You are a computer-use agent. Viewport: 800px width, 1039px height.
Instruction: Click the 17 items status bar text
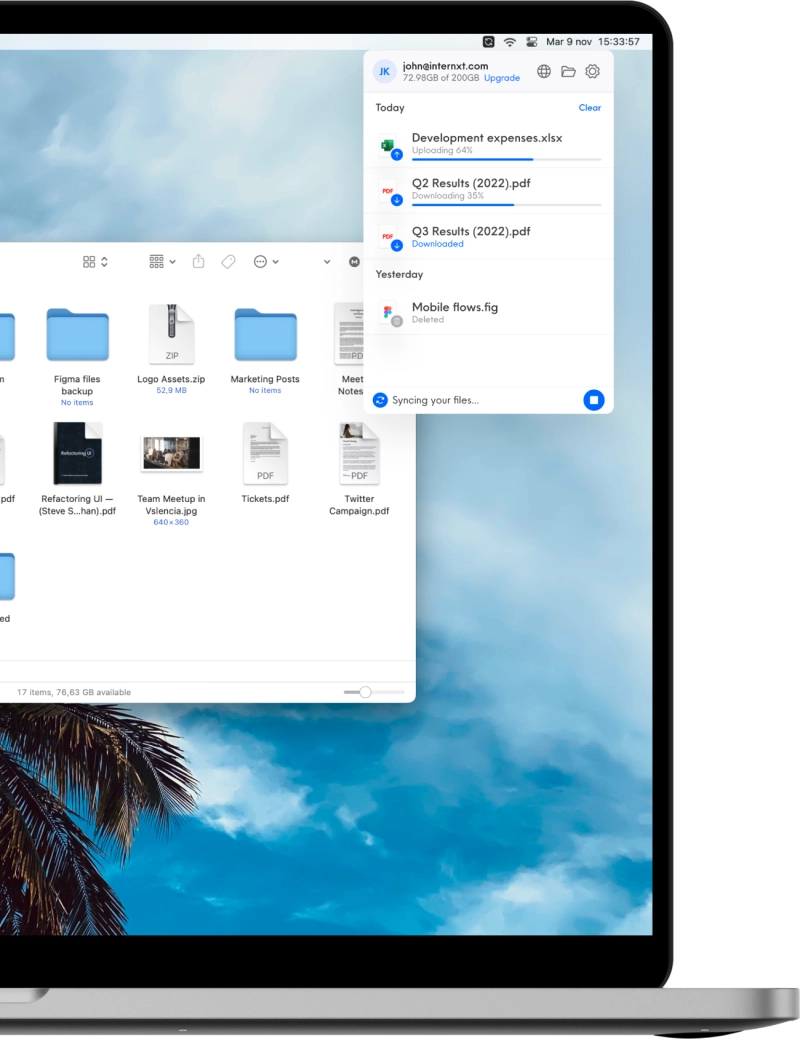click(74, 692)
